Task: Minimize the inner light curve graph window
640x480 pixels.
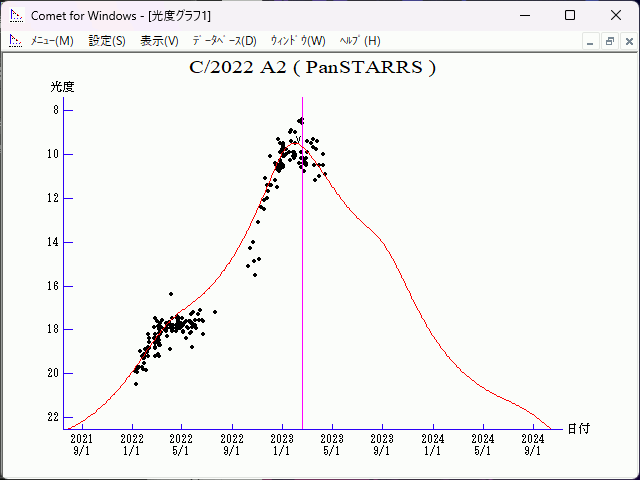Action: click(x=591, y=41)
